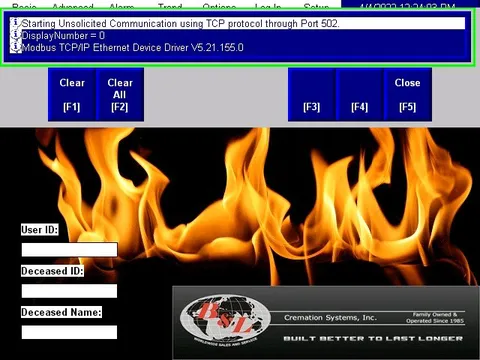Open the Log In menu at the top
Viewport: 480px width, 360px height.
[268, 6]
